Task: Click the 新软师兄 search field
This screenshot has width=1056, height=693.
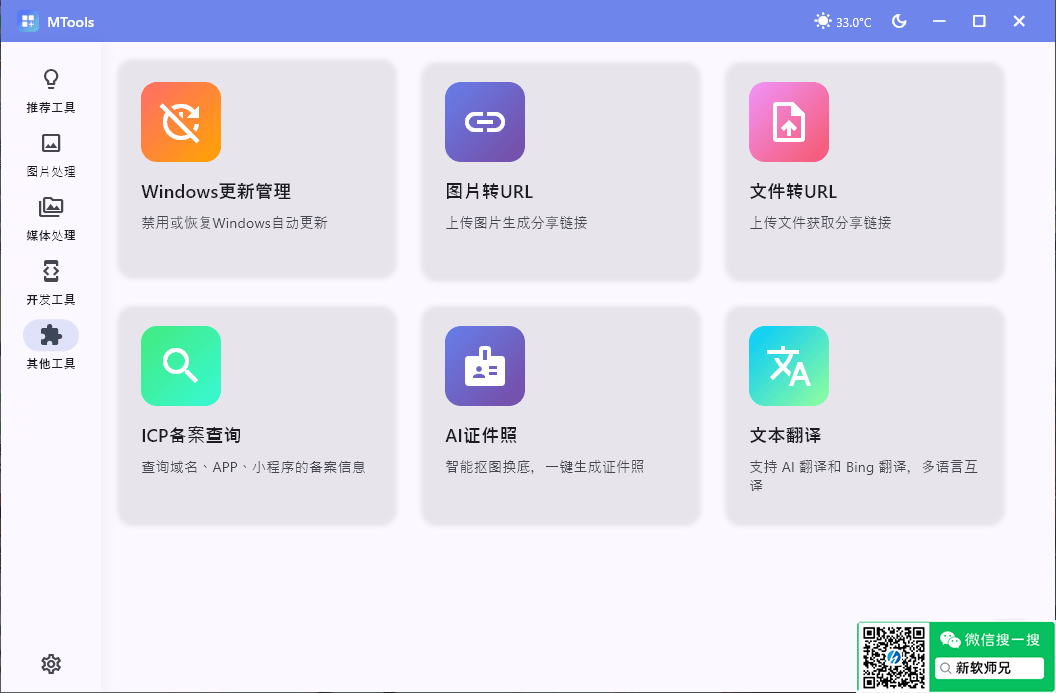Action: [x=989, y=668]
